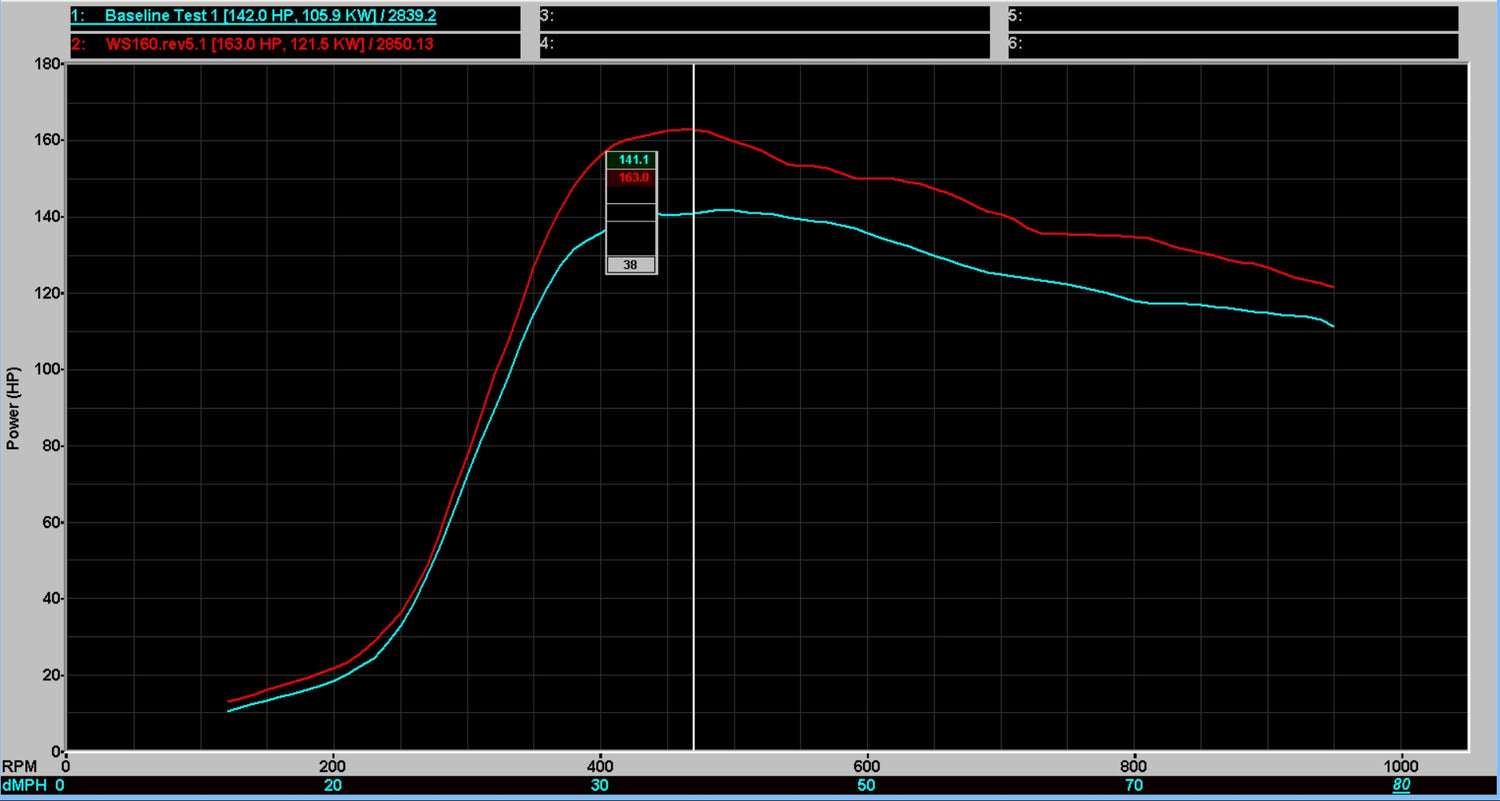
Task: Click the green 141.1 cursor readout cell
Action: point(630,158)
